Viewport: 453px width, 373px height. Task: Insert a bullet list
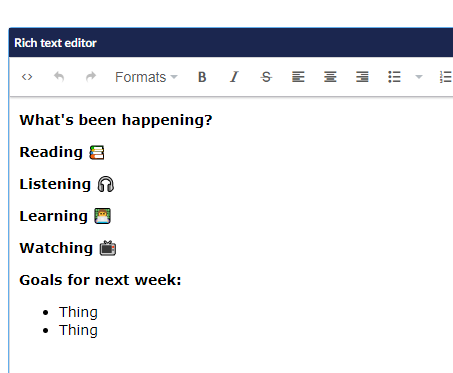point(394,77)
